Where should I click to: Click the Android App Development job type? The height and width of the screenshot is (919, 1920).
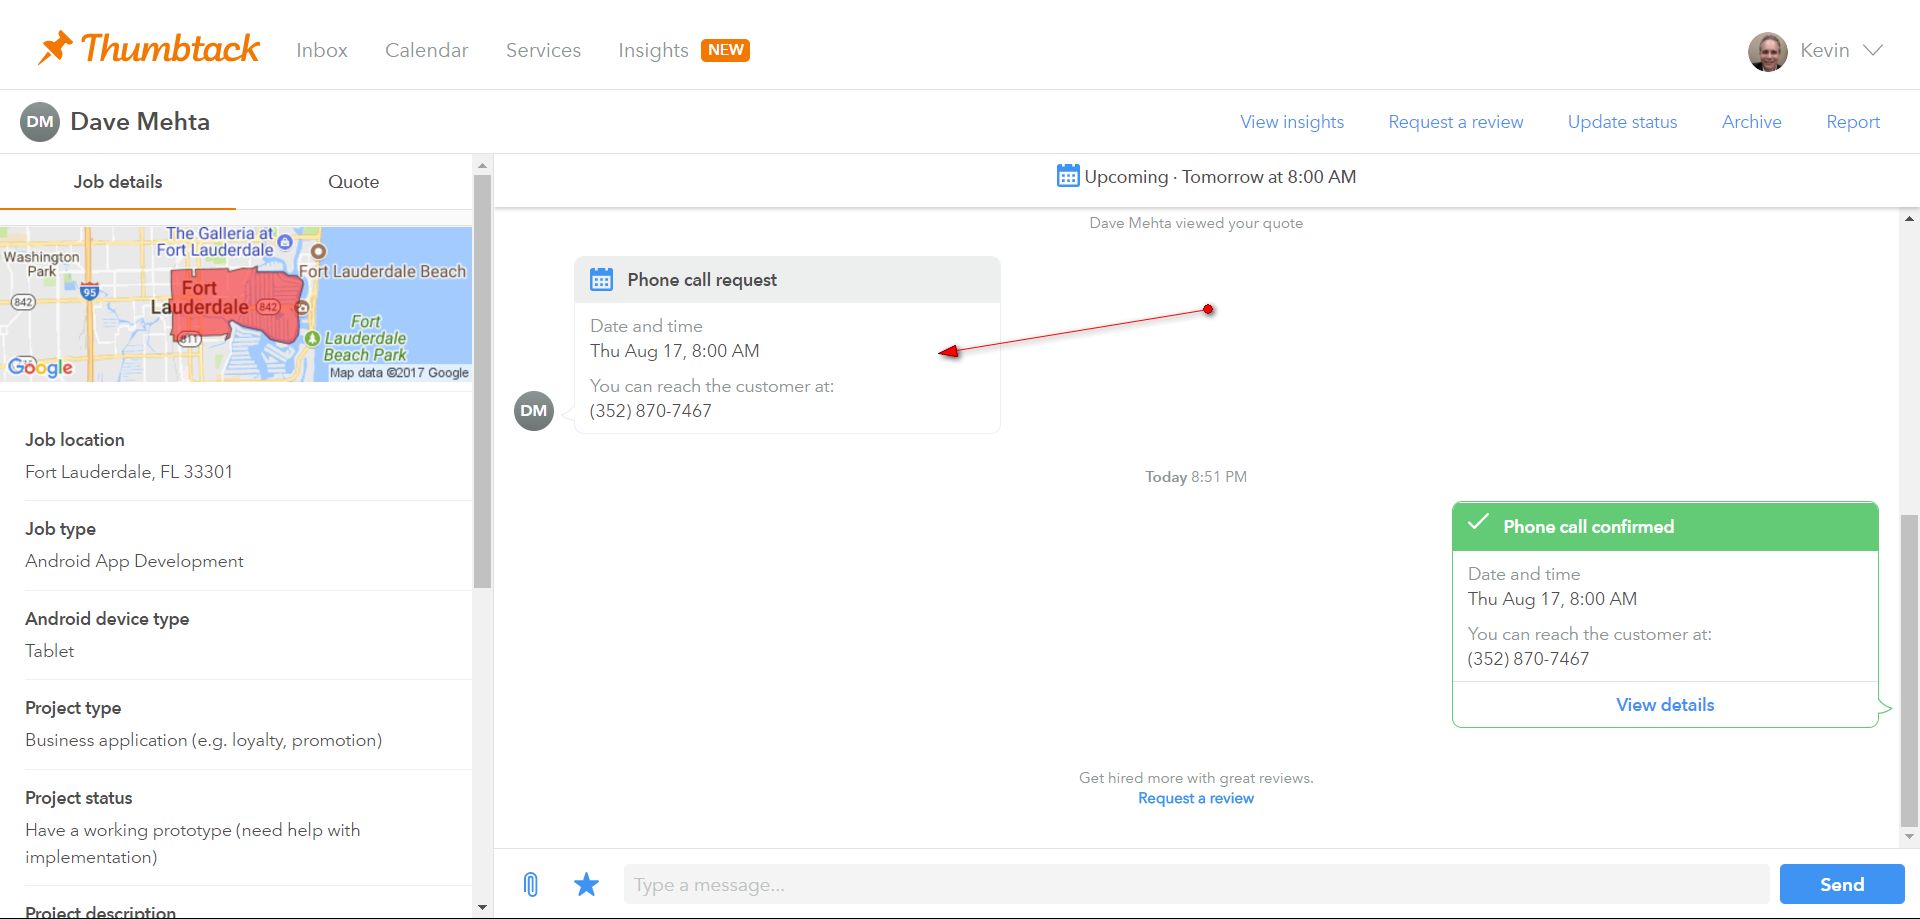134,561
